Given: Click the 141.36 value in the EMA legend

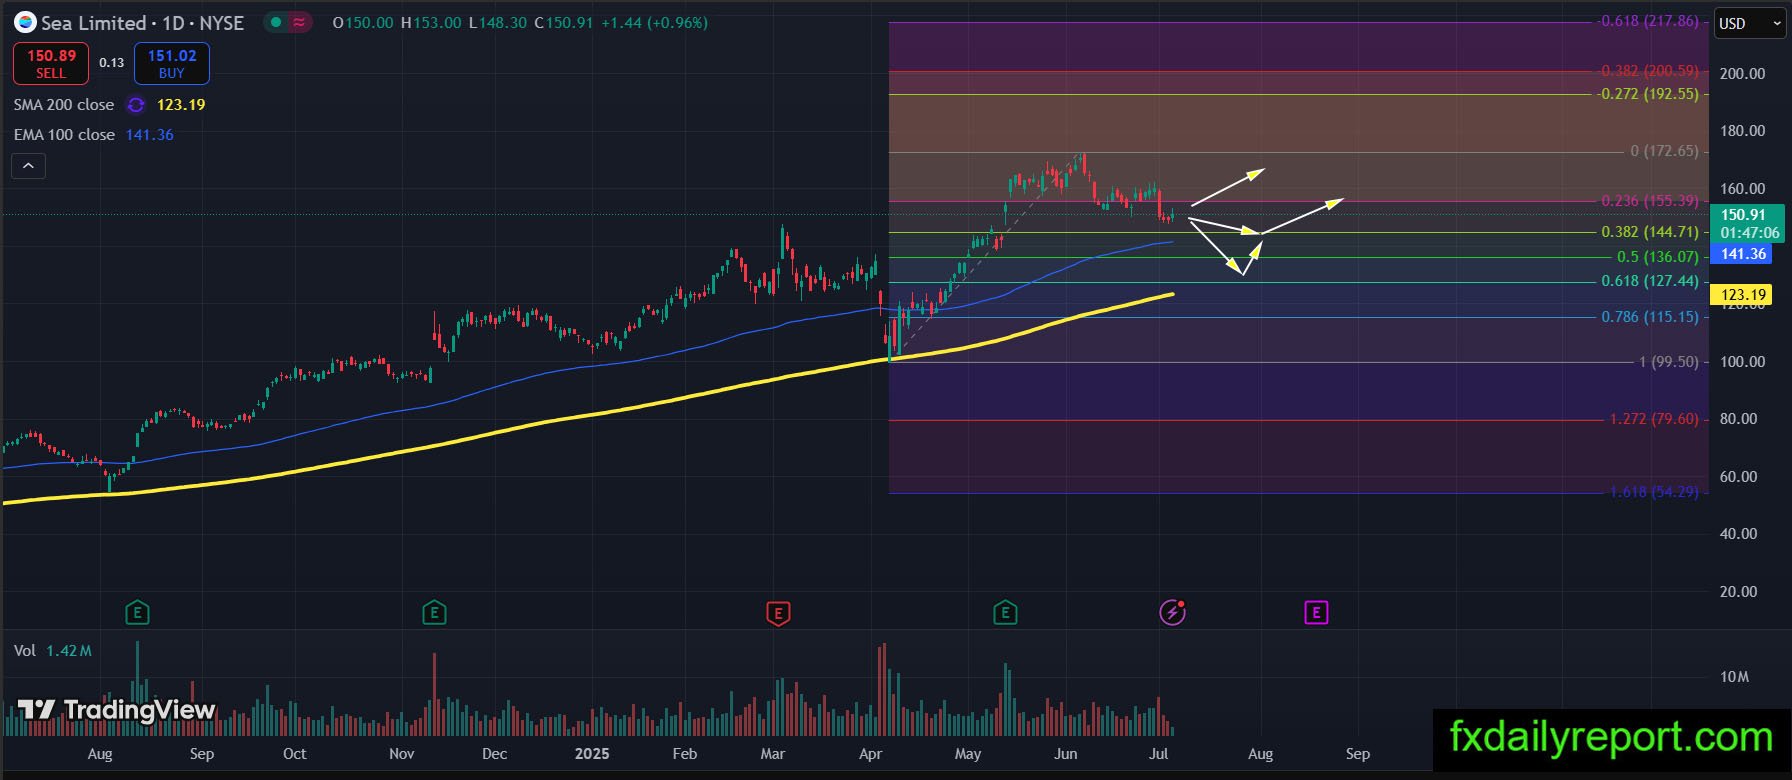Looking at the screenshot, I should (150, 135).
